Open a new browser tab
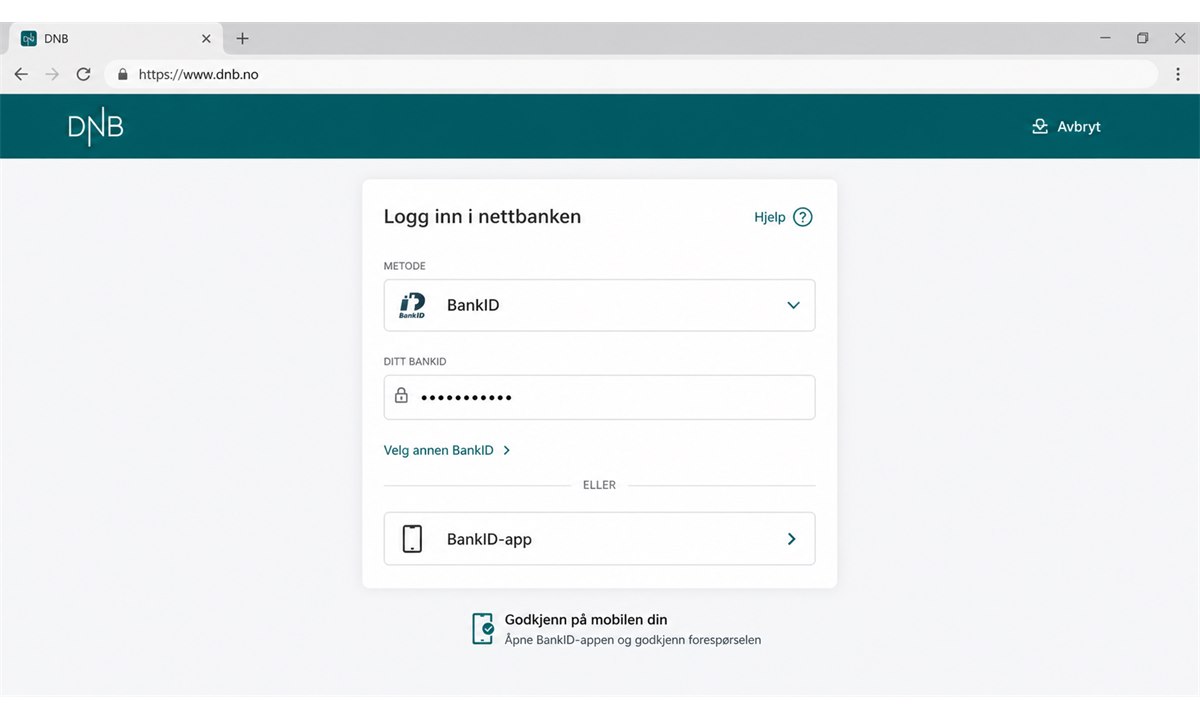 (242, 39)
